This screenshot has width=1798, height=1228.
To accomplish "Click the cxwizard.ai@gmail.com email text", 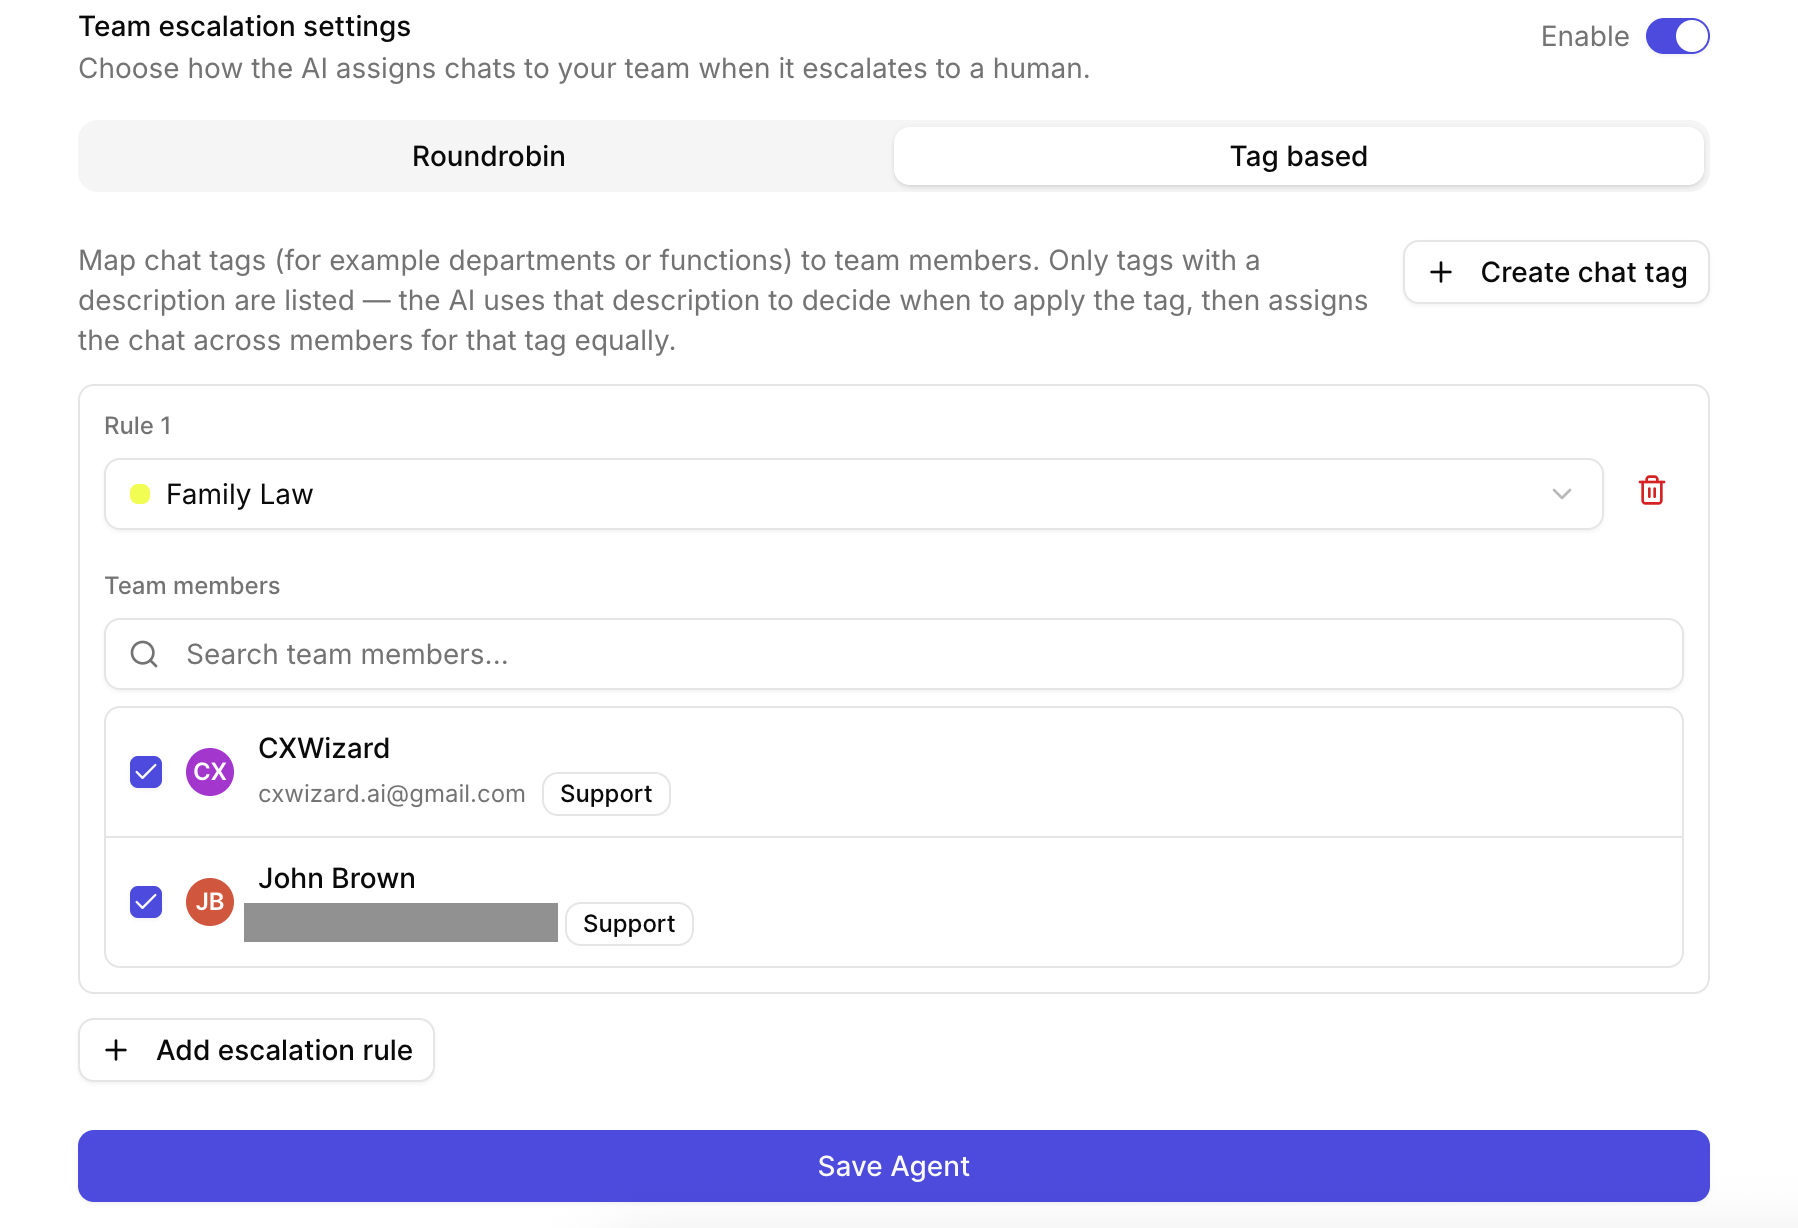I will (392, 794).
